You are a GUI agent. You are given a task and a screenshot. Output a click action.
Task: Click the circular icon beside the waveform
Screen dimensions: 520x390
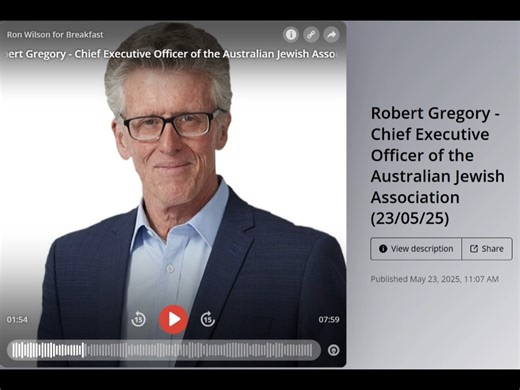coord(333,350)
